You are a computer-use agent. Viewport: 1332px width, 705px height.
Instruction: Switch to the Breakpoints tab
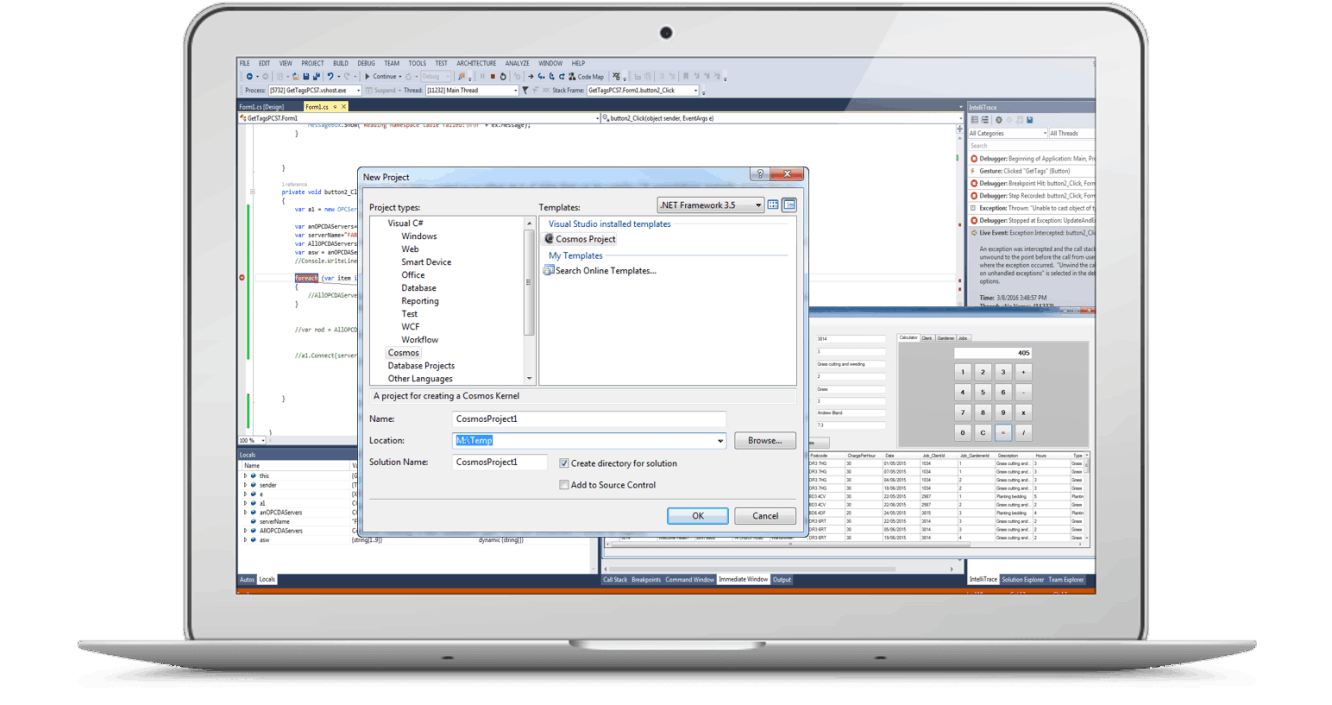point(646,579)
